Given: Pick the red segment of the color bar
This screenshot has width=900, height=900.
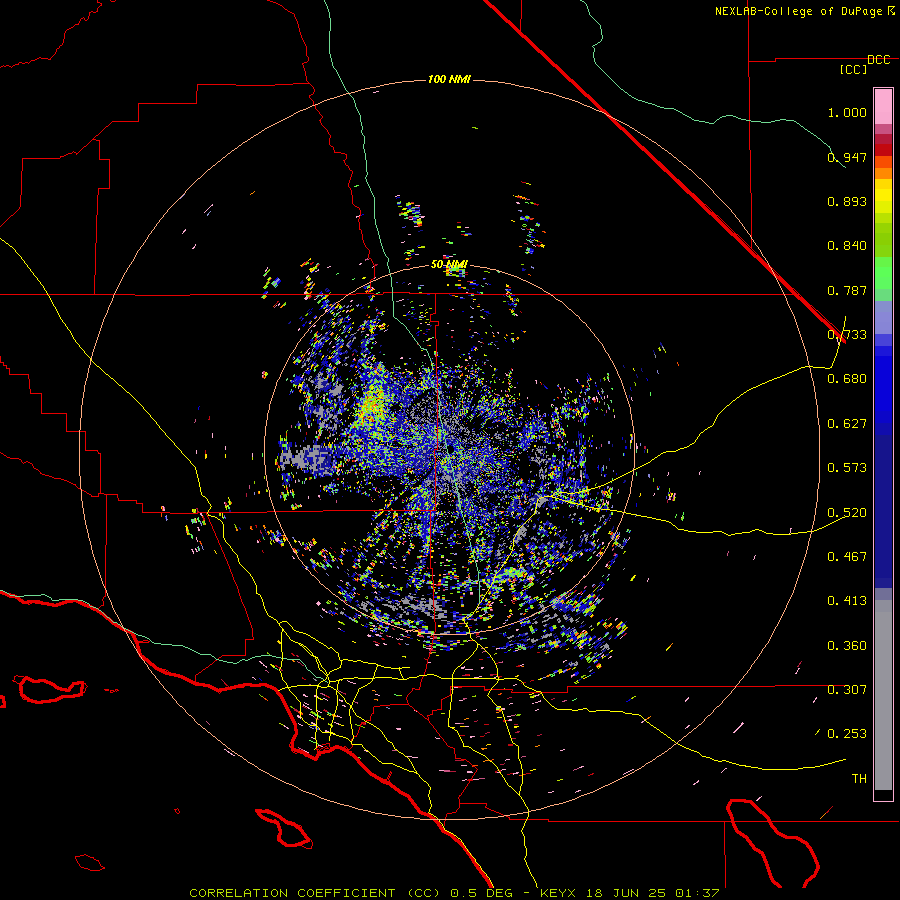Looking at the screenshot, I should (883, 149).
